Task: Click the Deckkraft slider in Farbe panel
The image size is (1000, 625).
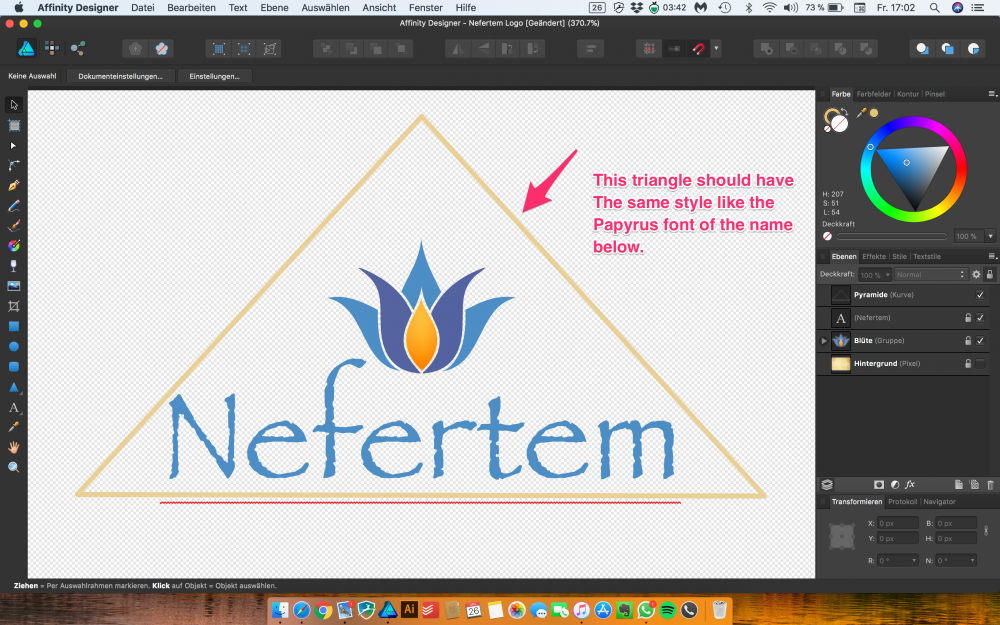Action: tap(885, 236)
